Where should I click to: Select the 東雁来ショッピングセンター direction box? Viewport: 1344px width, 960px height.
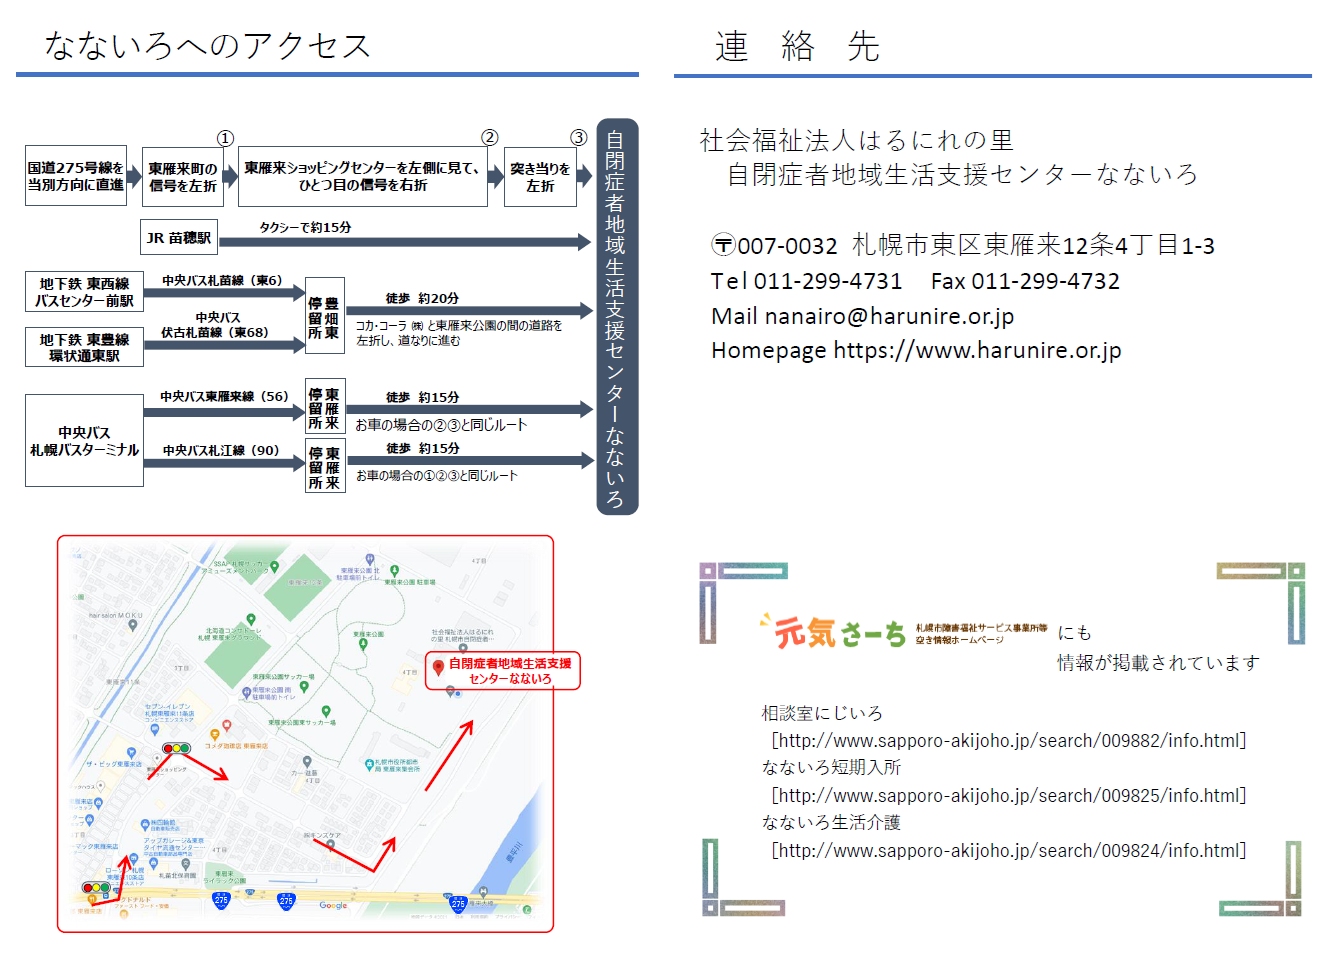pos(362,177)
